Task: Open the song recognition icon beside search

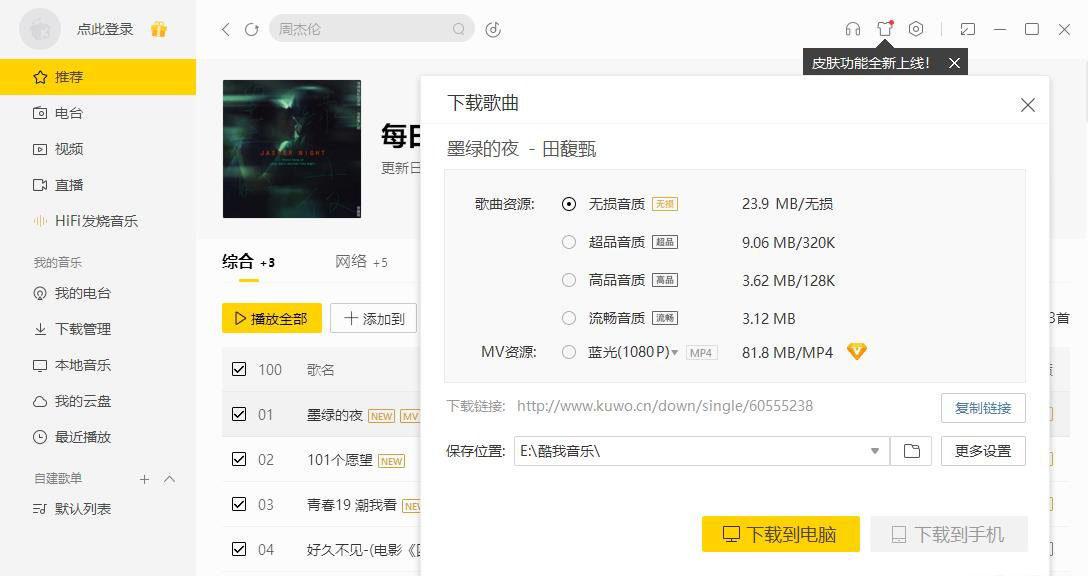Action: (x=493, y=29)
